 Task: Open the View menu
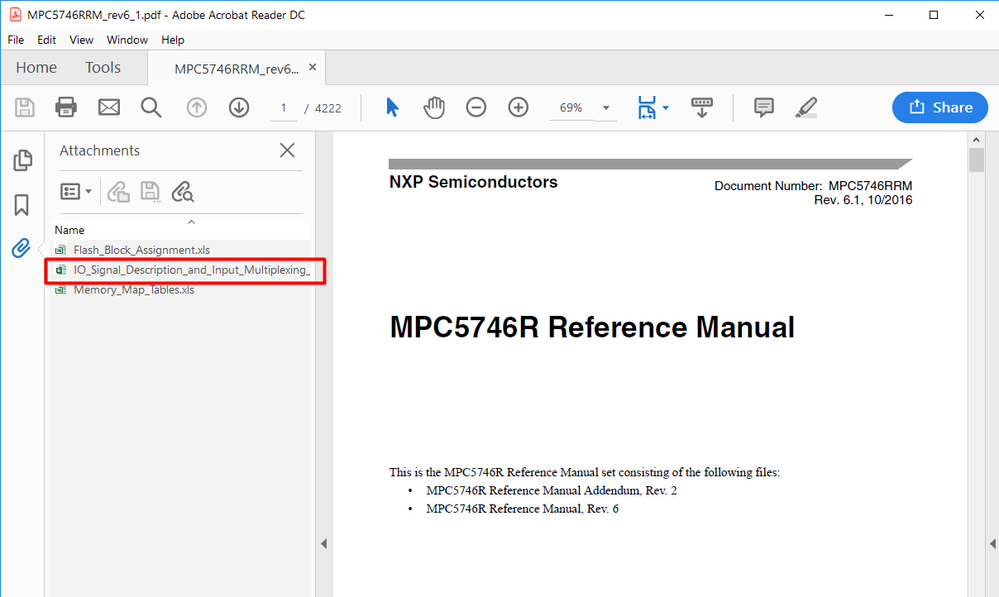click(81, 40)
